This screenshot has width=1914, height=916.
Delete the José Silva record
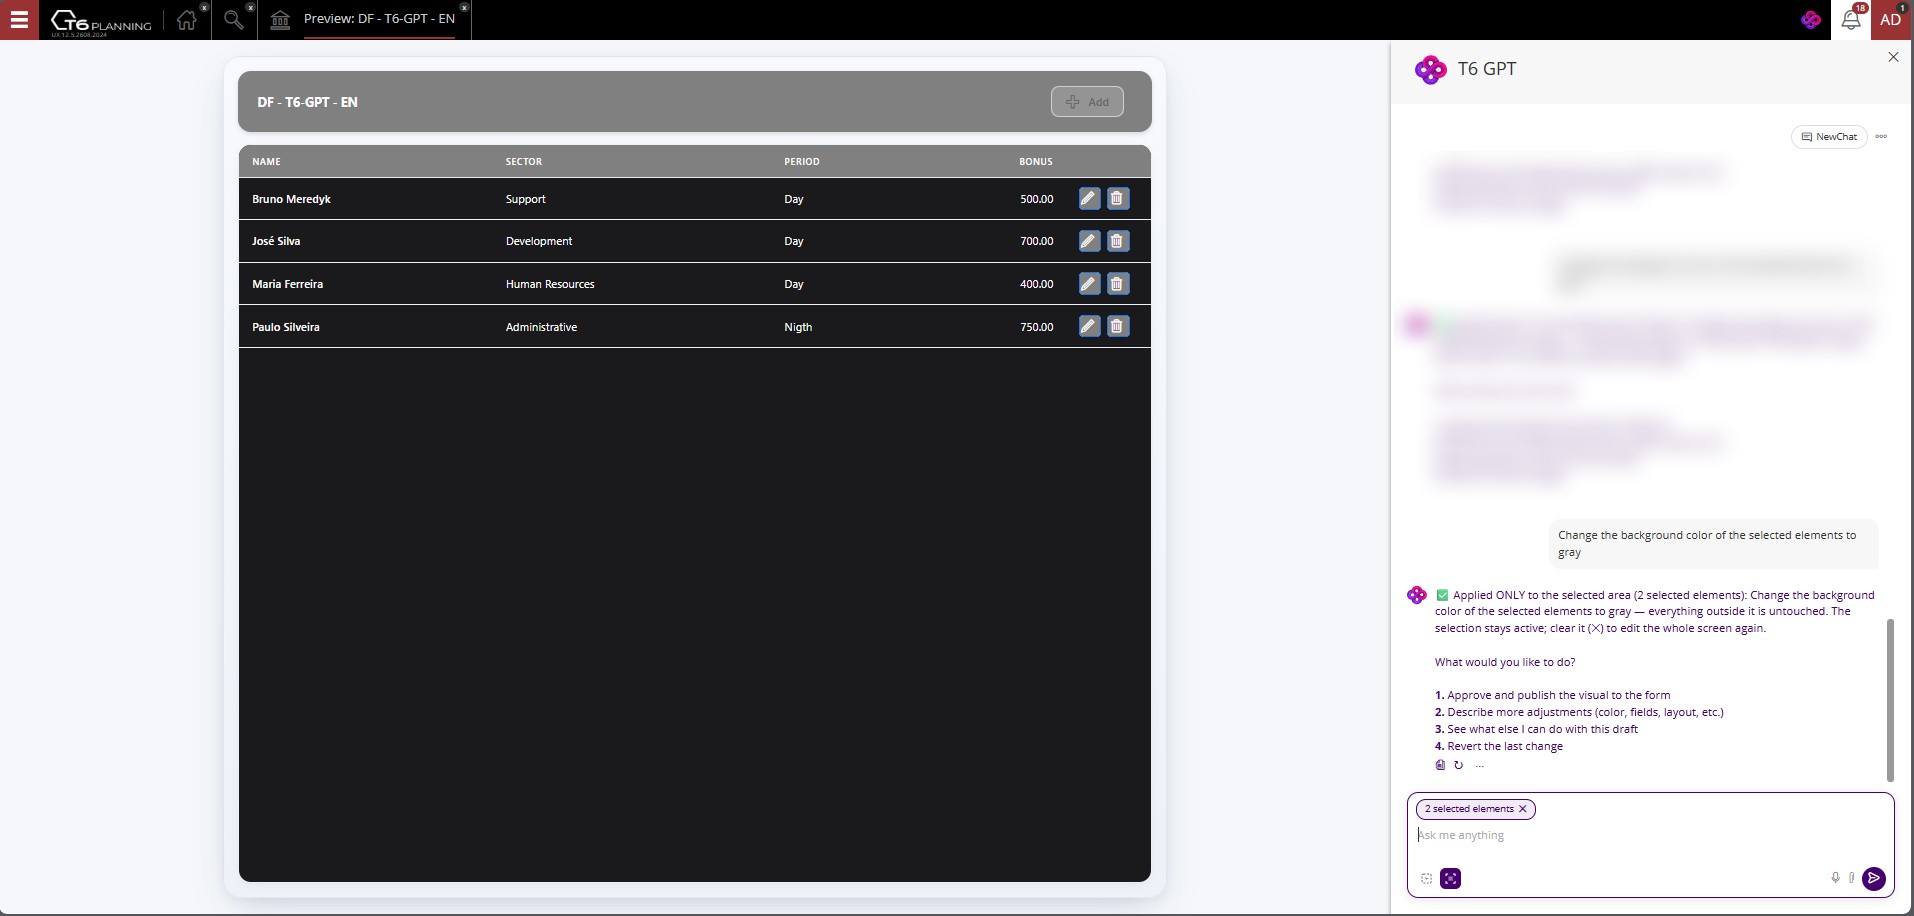pos(1118,241)
